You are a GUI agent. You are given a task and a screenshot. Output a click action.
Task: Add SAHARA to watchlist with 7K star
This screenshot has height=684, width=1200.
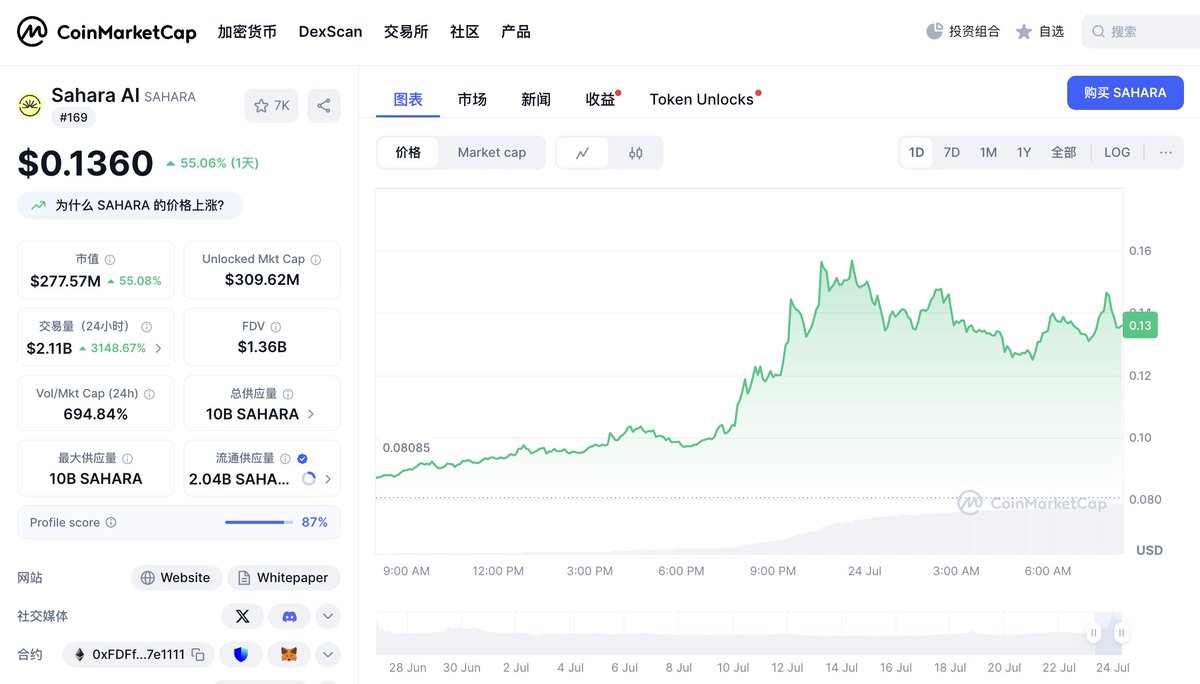271,106
